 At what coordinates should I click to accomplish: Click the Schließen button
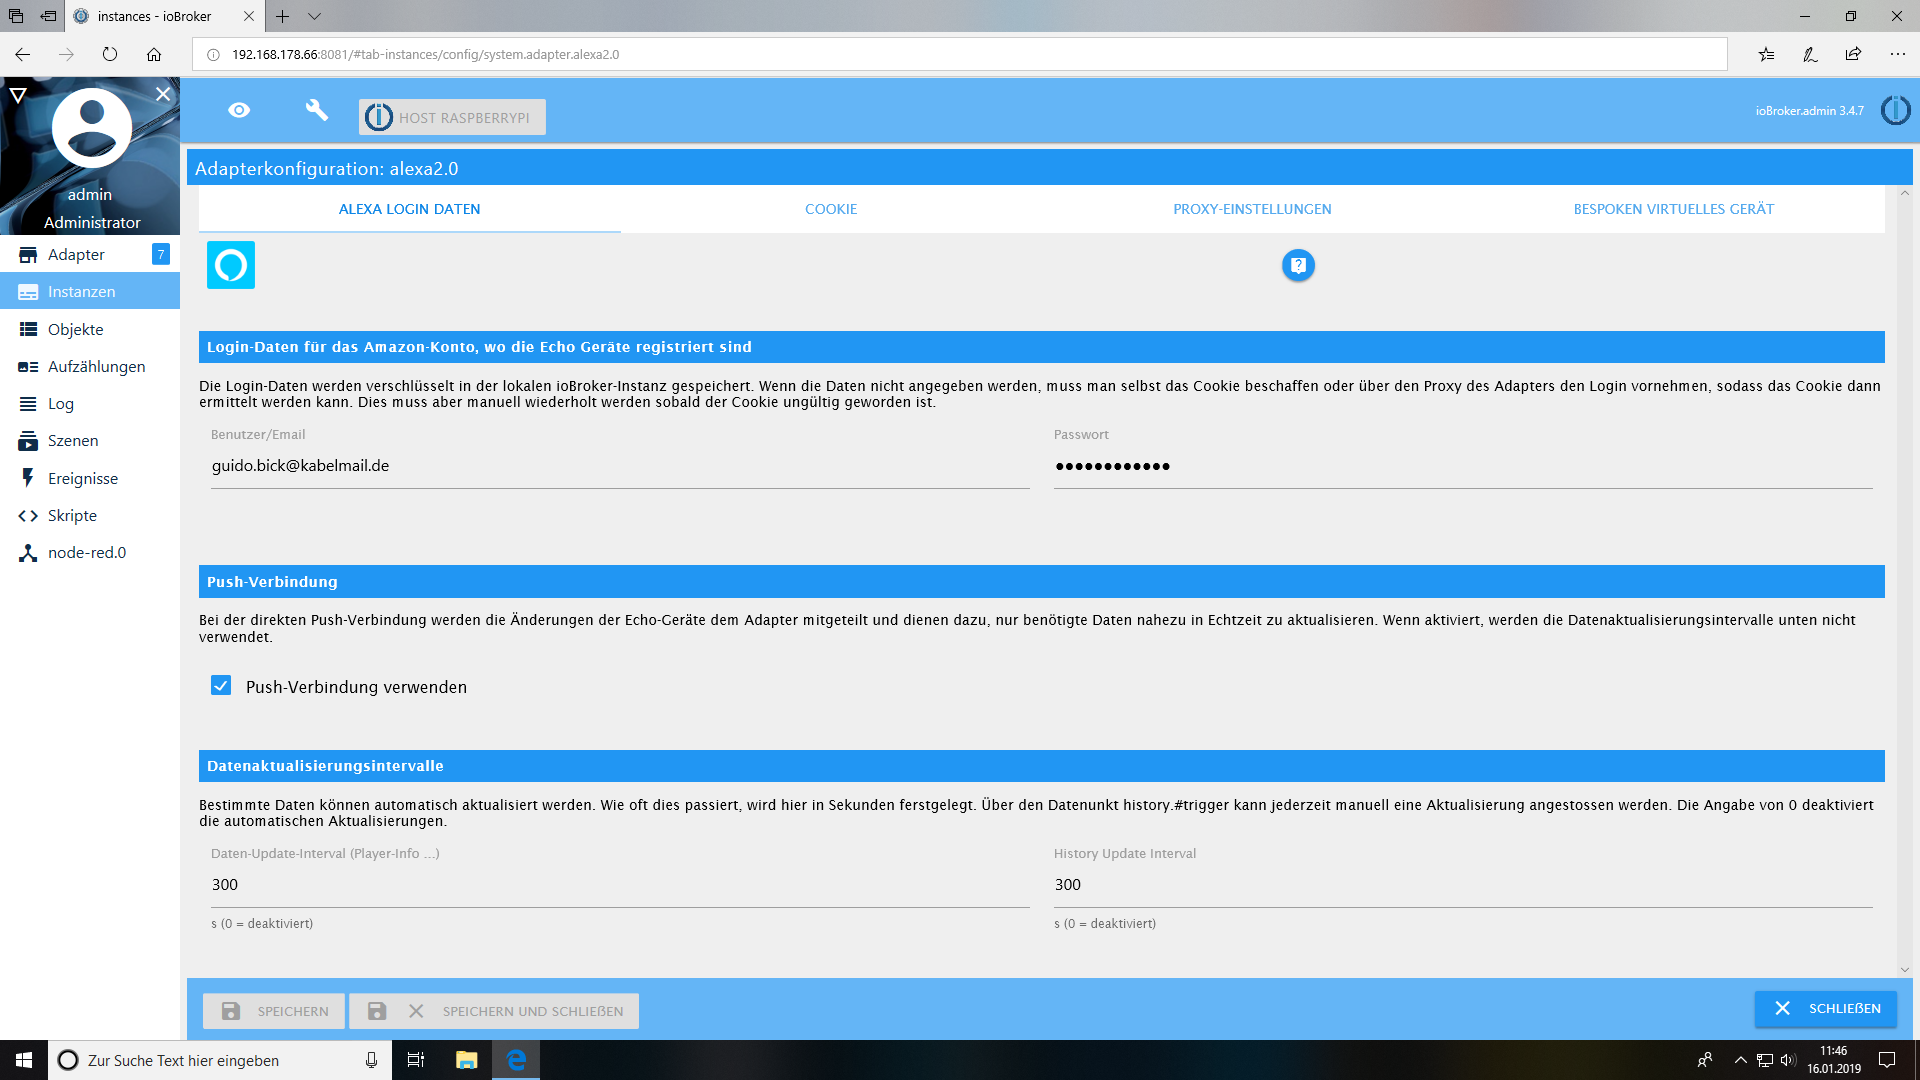click(1826, 1009)
